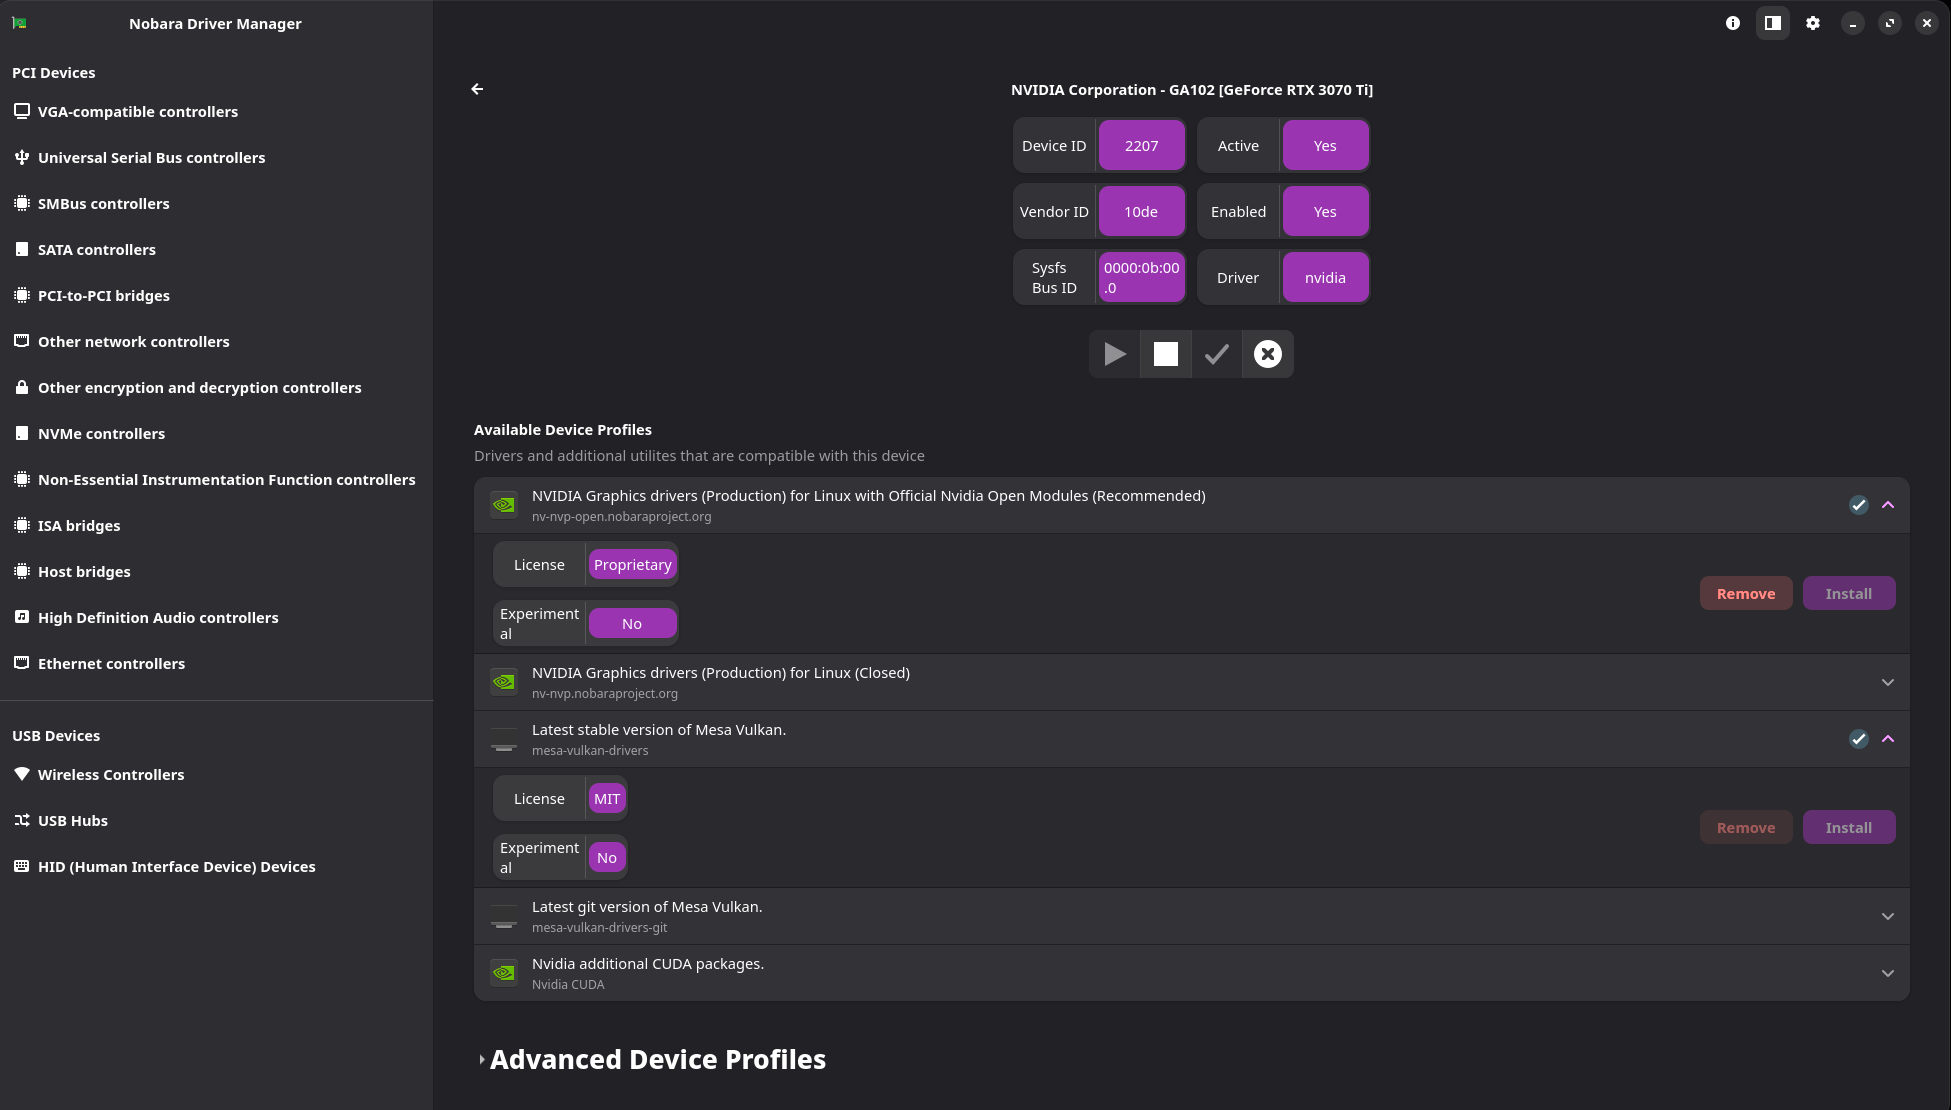Select VGA-compatible controllers in sidebar
Viewport: 1951px width, 1110px height.
(x=138, y=112)
